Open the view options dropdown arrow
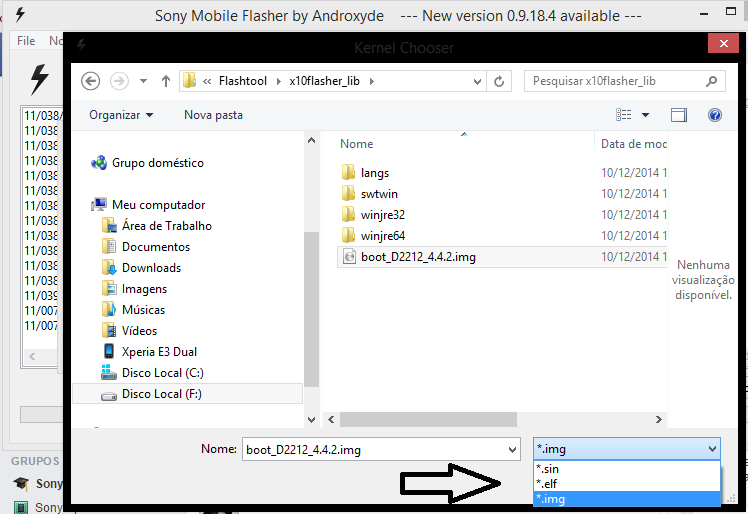The image size is (748, 514). (645, 115)
